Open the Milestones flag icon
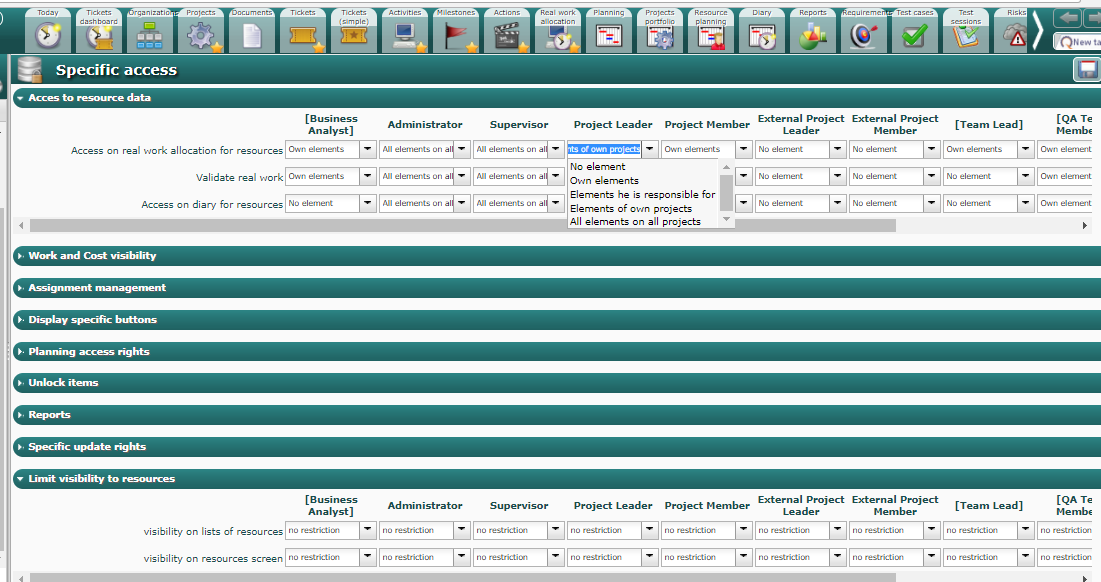Viewport: 1101px width, 582px height. coord(456,35)
